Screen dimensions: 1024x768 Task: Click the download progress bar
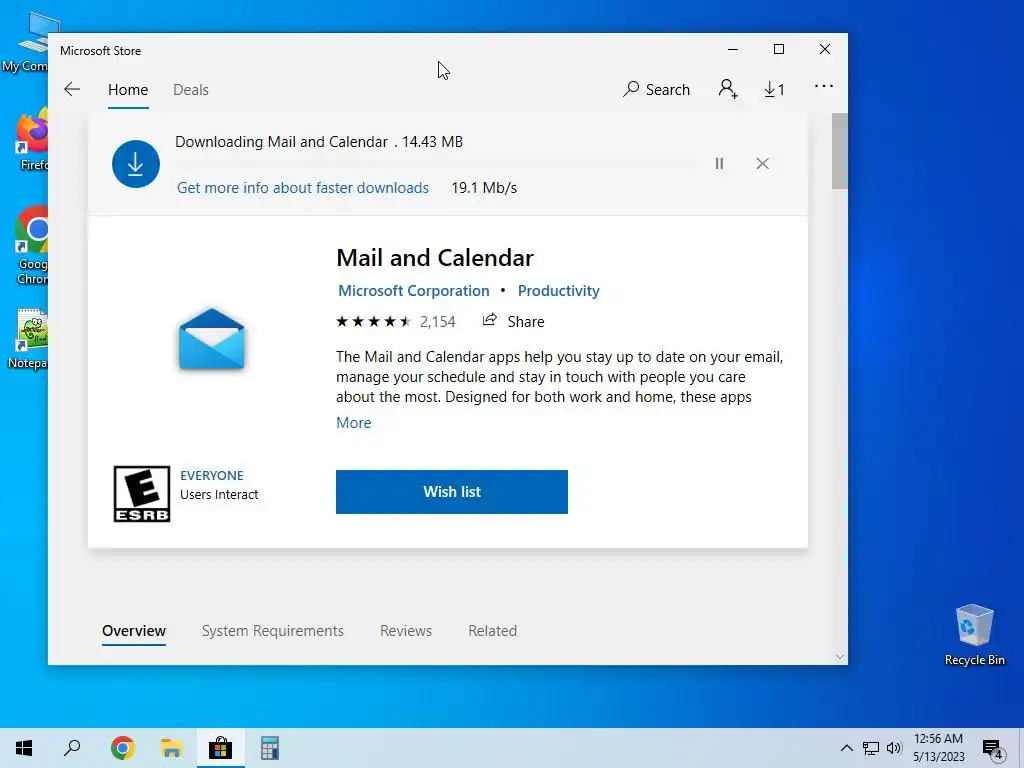point(436,163)
